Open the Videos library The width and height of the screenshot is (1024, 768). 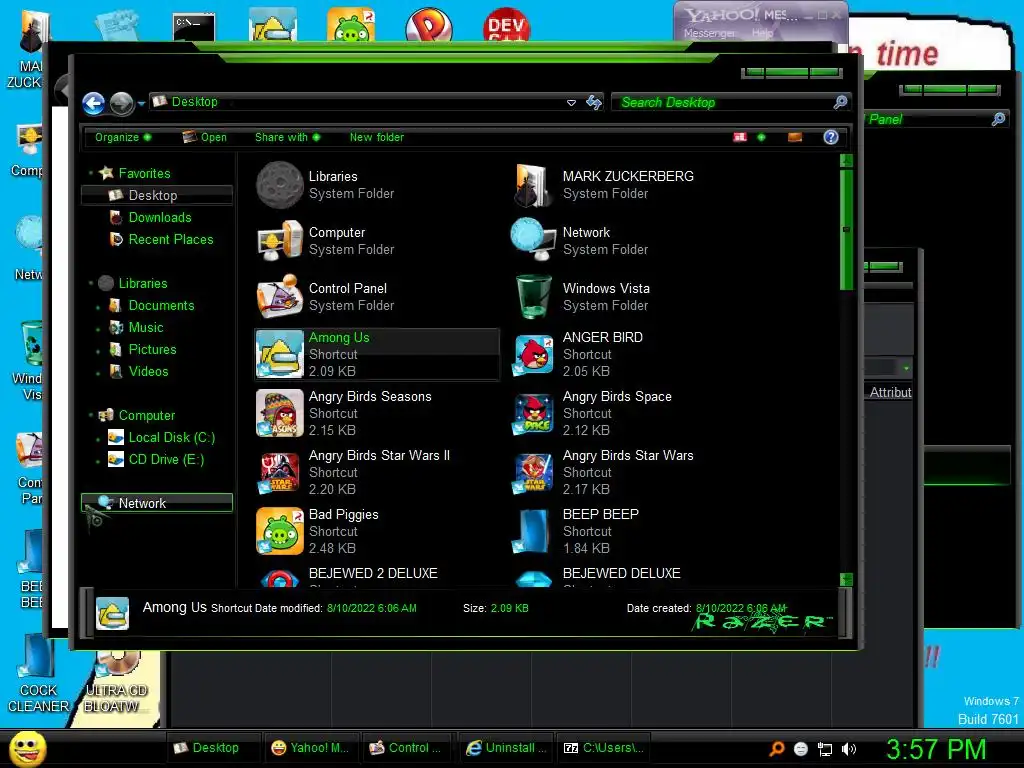click(148, 372)
